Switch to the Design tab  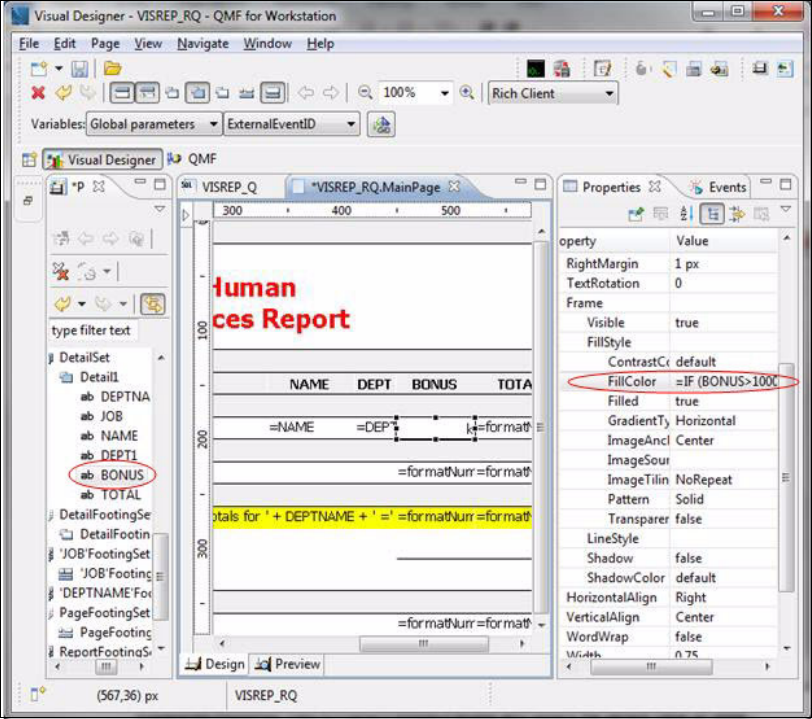click(x=215, y=664)
